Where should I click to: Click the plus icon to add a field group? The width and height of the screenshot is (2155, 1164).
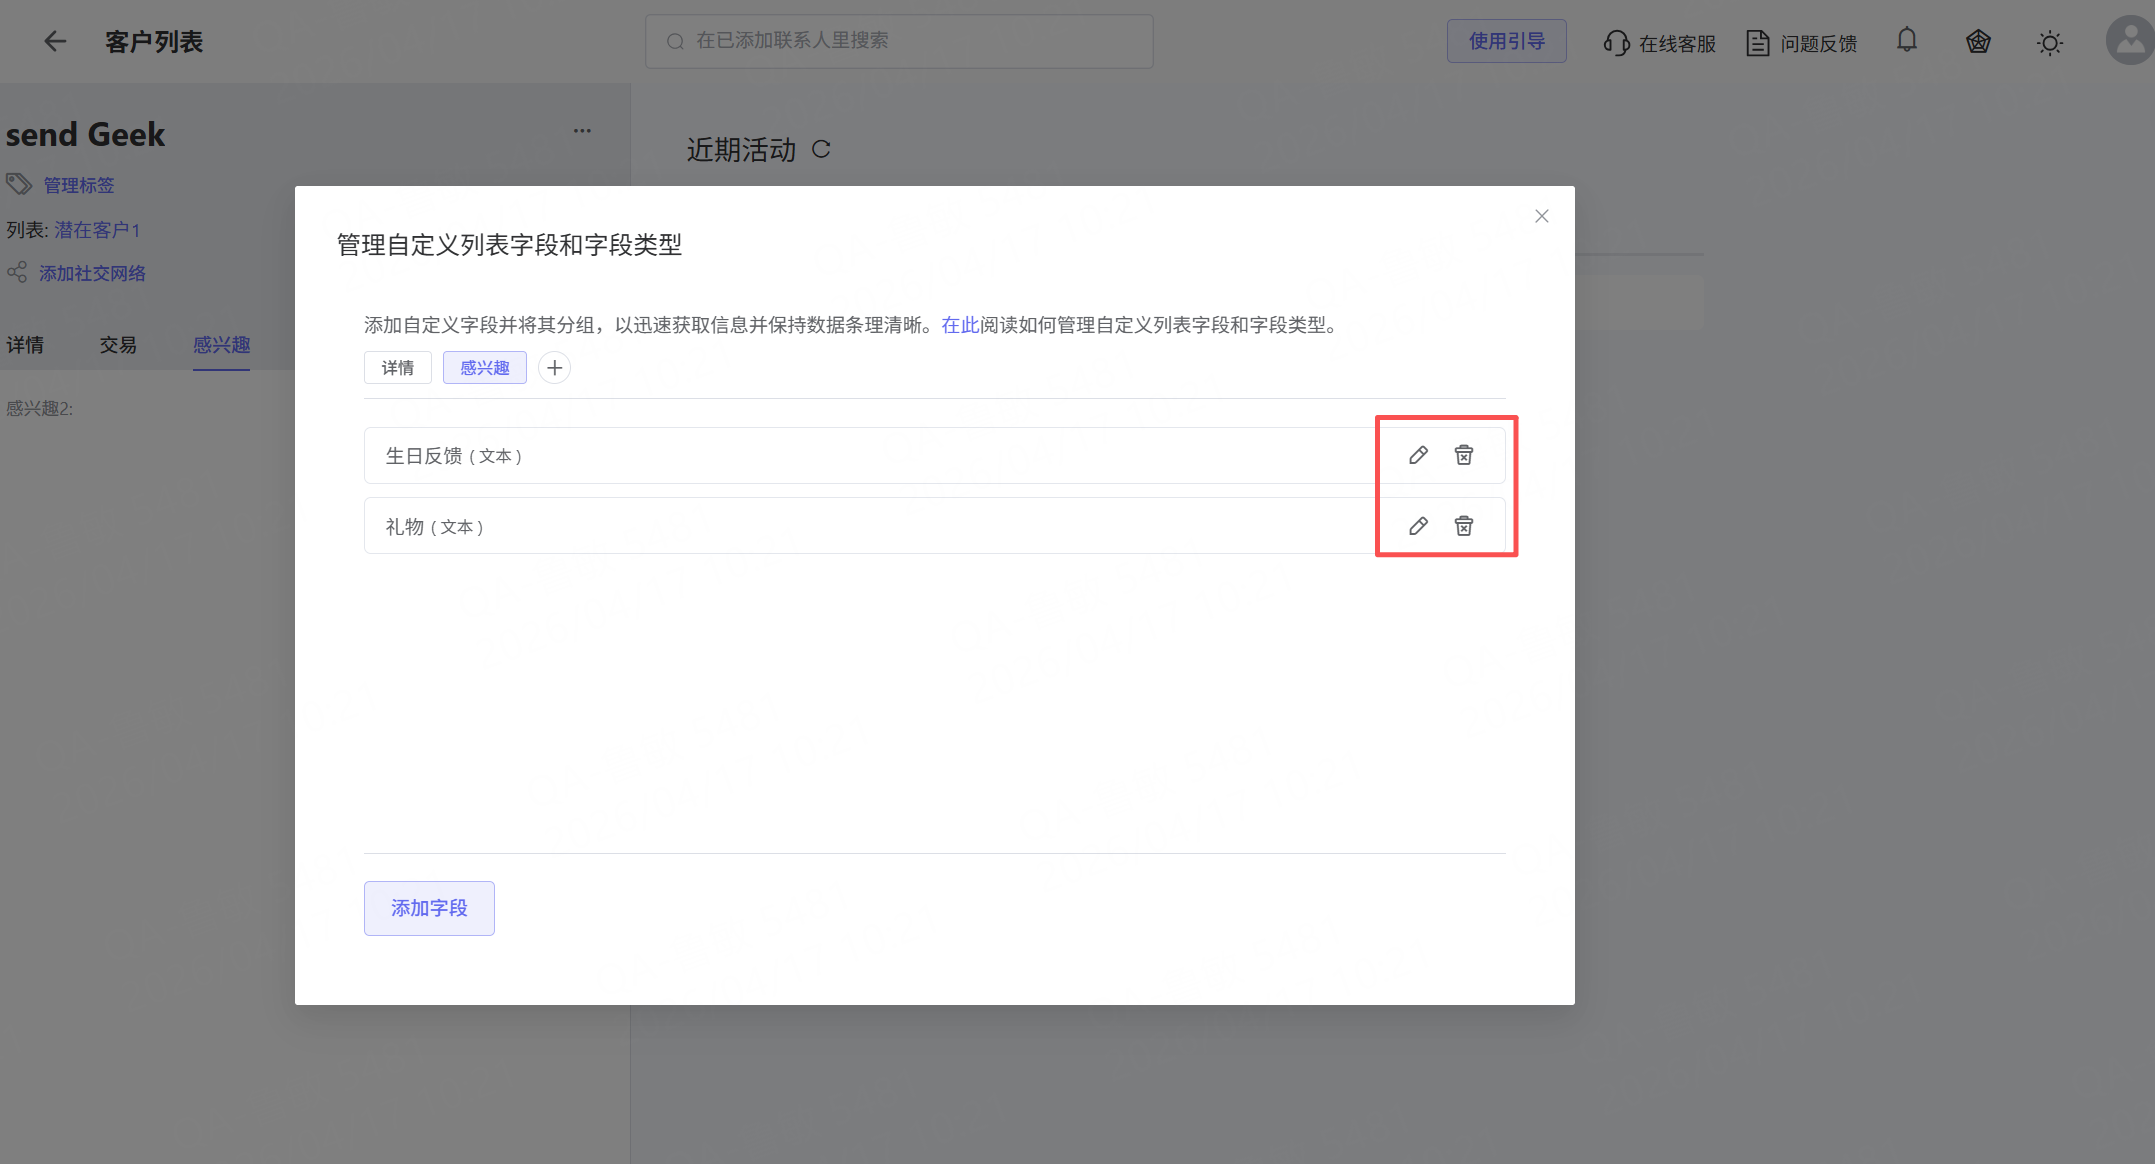coord(555,368)
